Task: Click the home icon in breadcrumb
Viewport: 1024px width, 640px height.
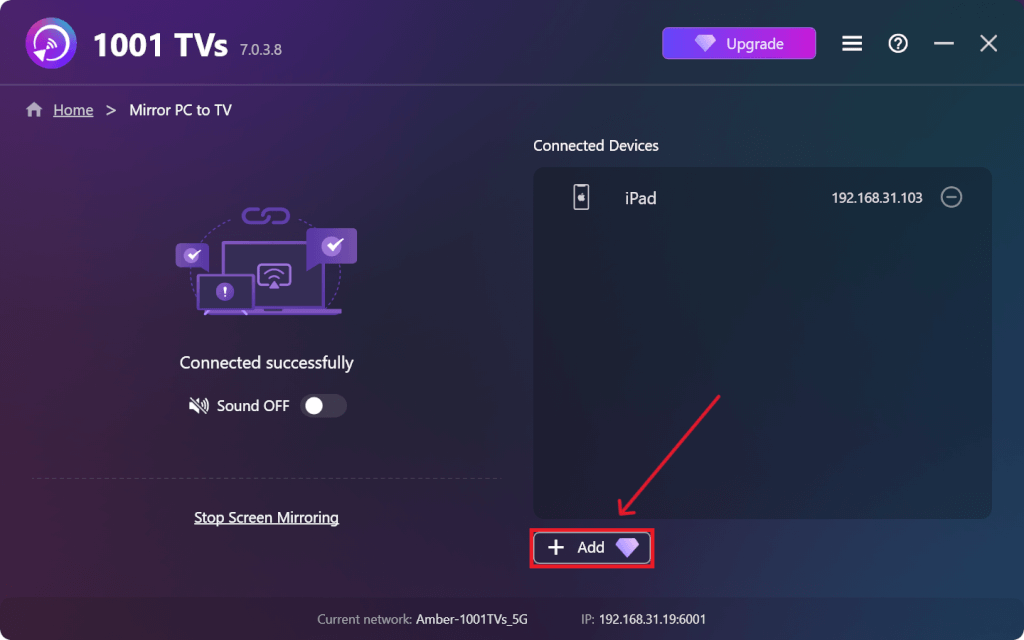Action: (34, 110)
